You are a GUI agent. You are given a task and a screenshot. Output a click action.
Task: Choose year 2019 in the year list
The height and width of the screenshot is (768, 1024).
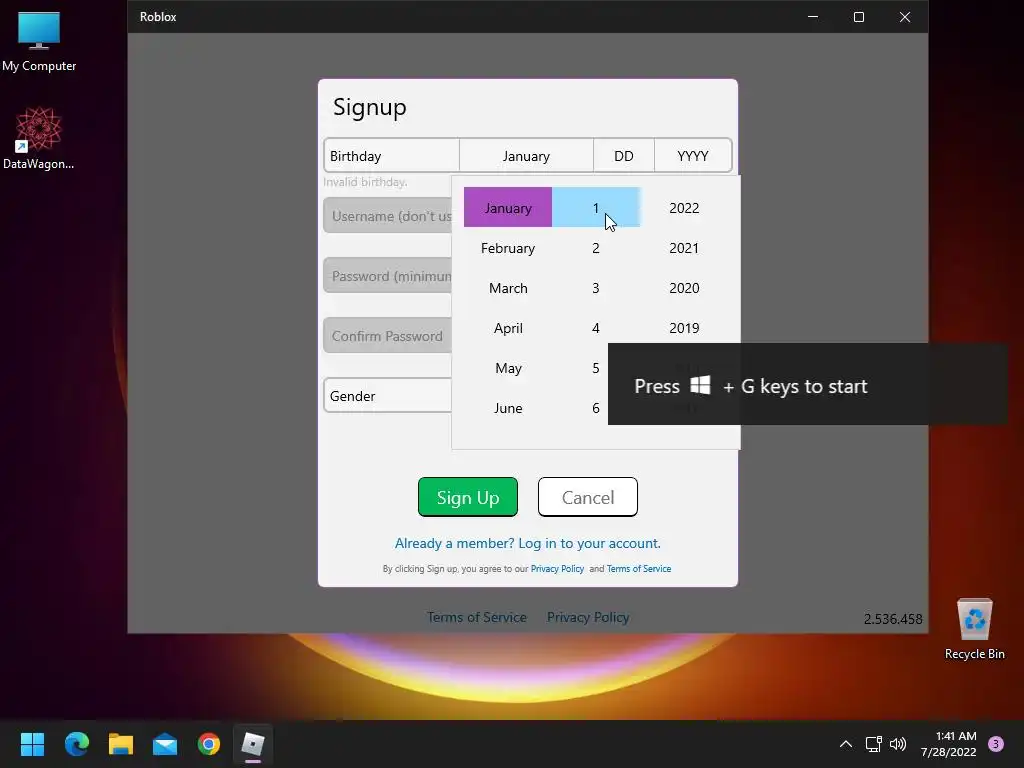tap(684, 328)
